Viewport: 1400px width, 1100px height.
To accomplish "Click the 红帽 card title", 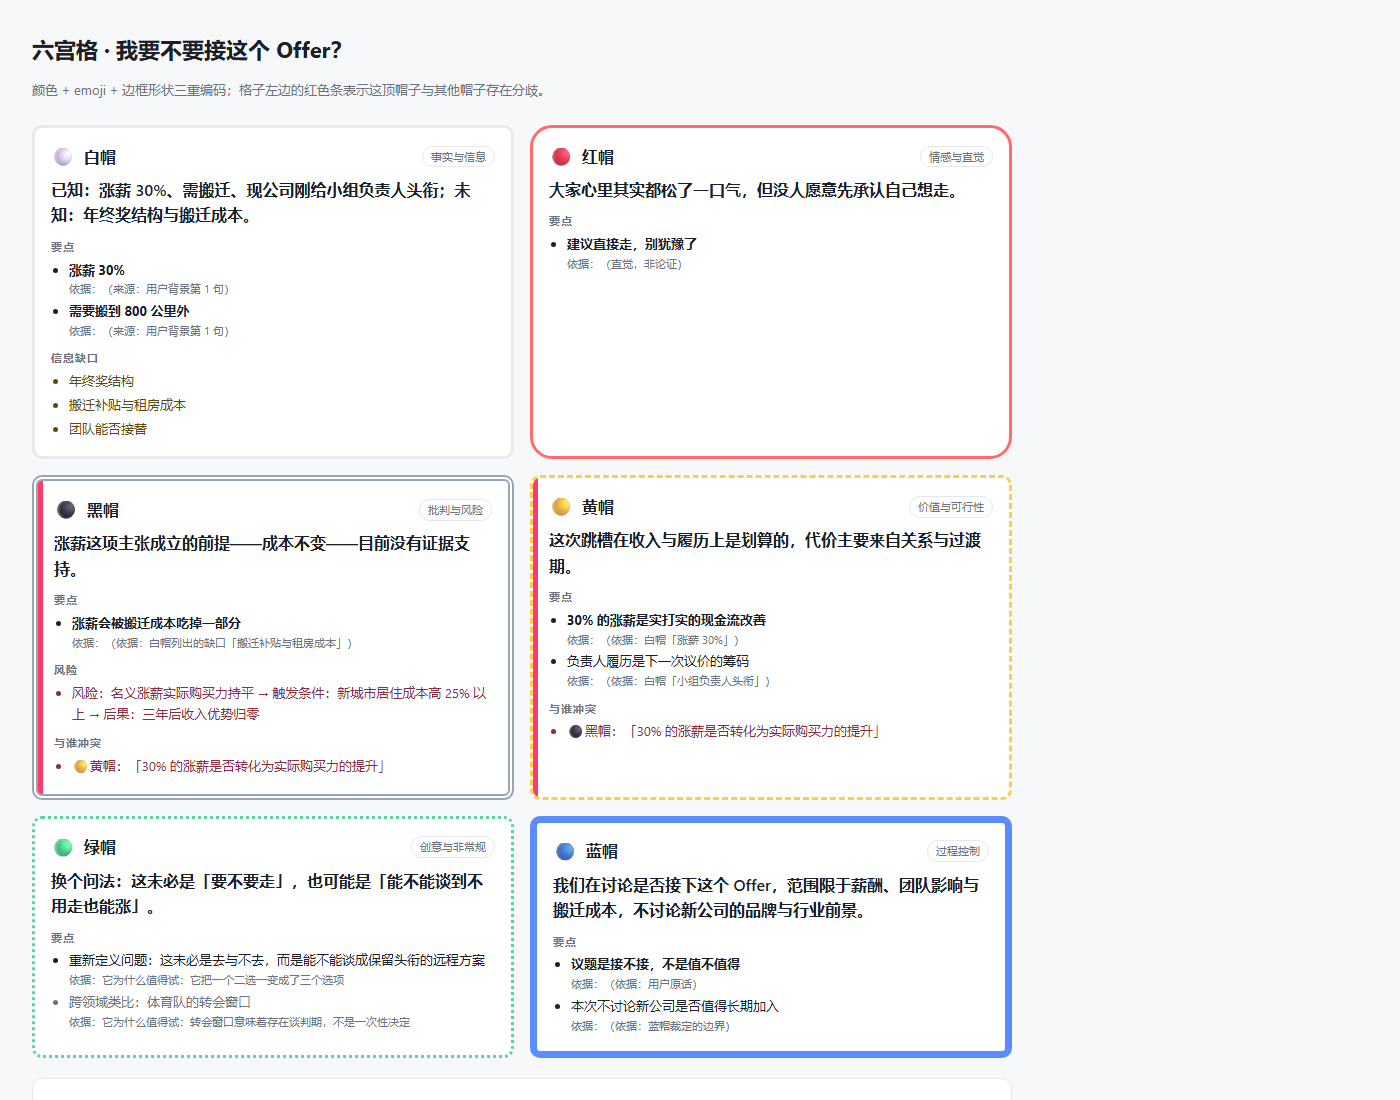I will click(x=598, y=158).
